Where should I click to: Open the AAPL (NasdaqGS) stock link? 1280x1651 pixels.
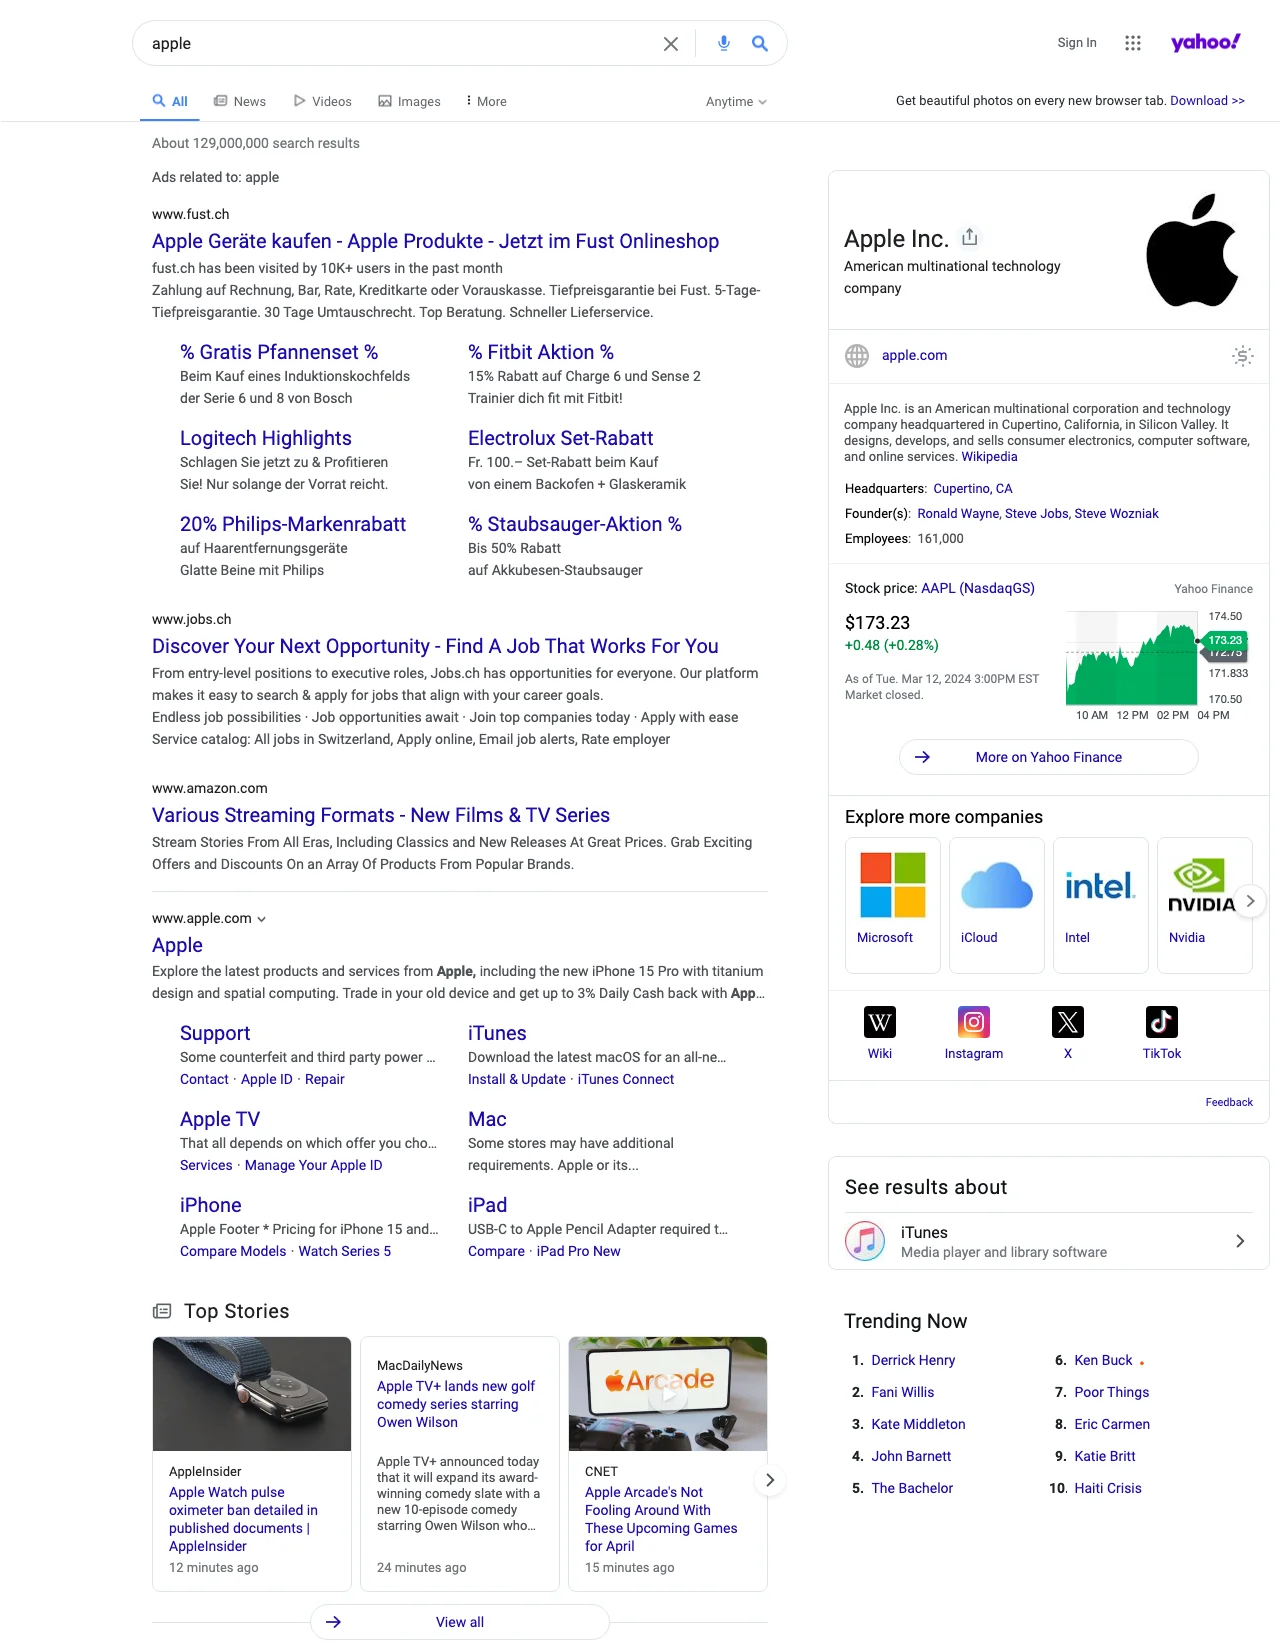[x=978, y=588]
